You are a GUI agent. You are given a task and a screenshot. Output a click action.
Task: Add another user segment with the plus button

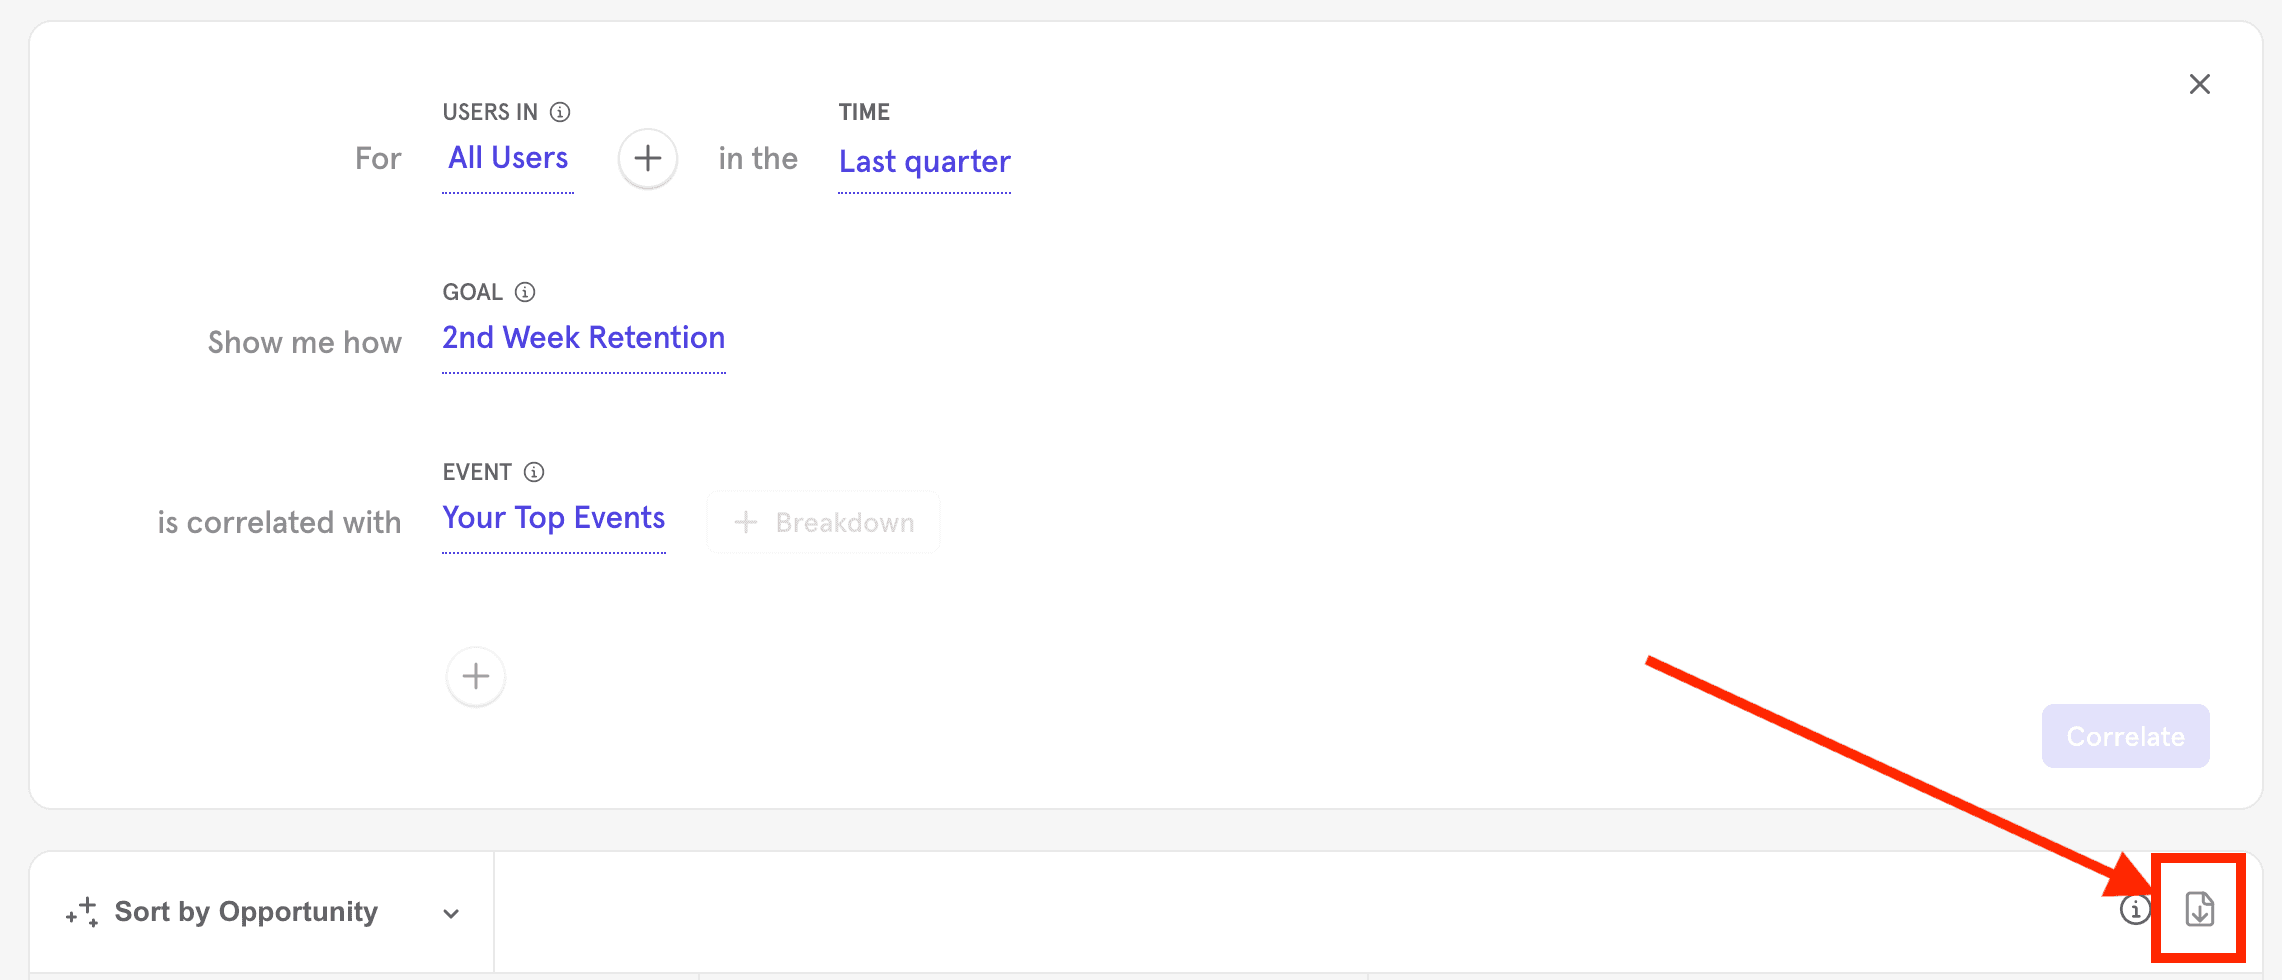click(648, 158)
